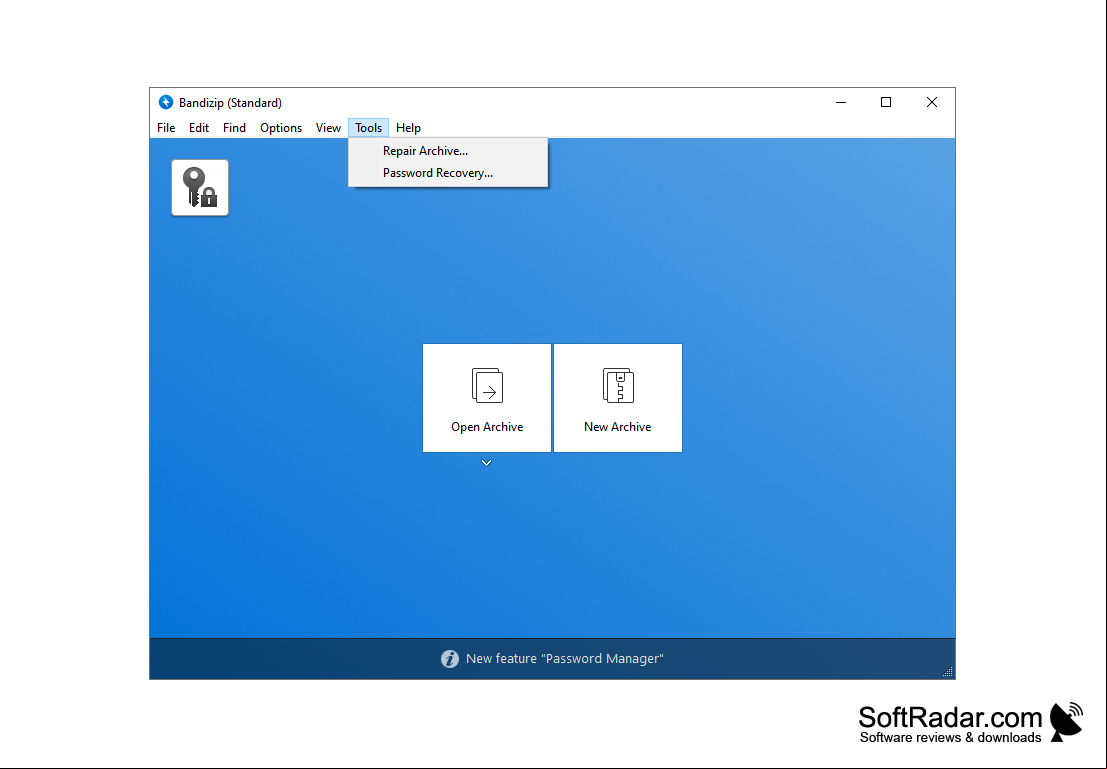Open the Password Manager key-lock icon
1107x769 pixels.
coord(200,187)
